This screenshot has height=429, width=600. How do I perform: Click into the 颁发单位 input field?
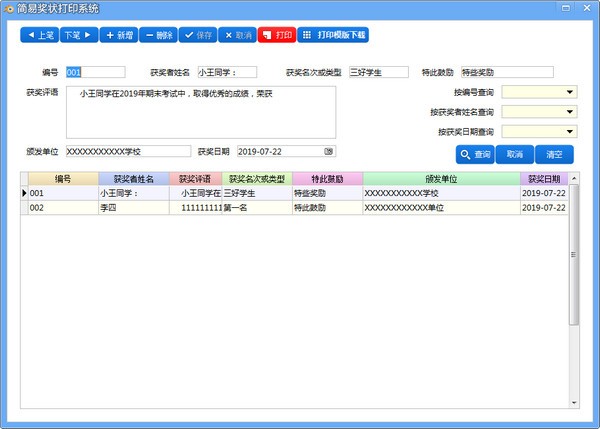tap(127, 151)
